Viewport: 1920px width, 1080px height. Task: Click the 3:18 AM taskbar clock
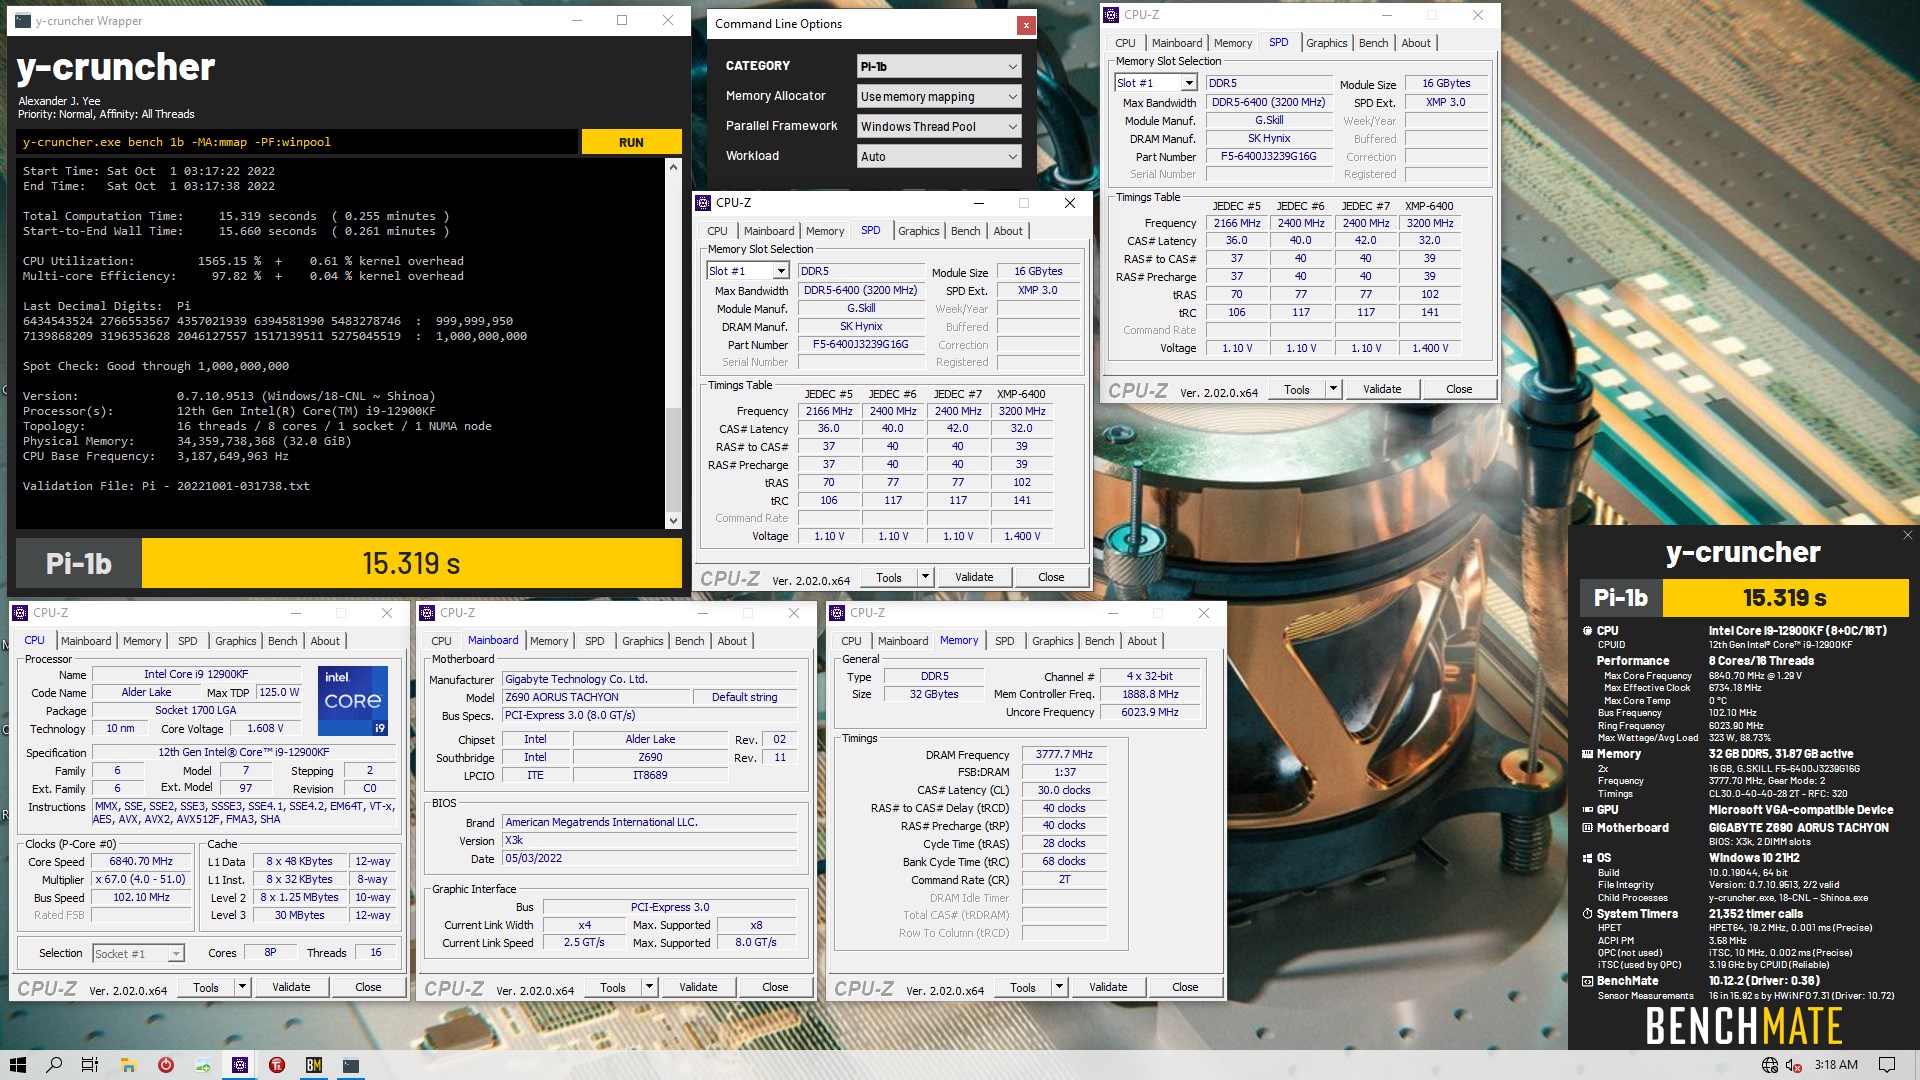[x=1836, y=1065]
